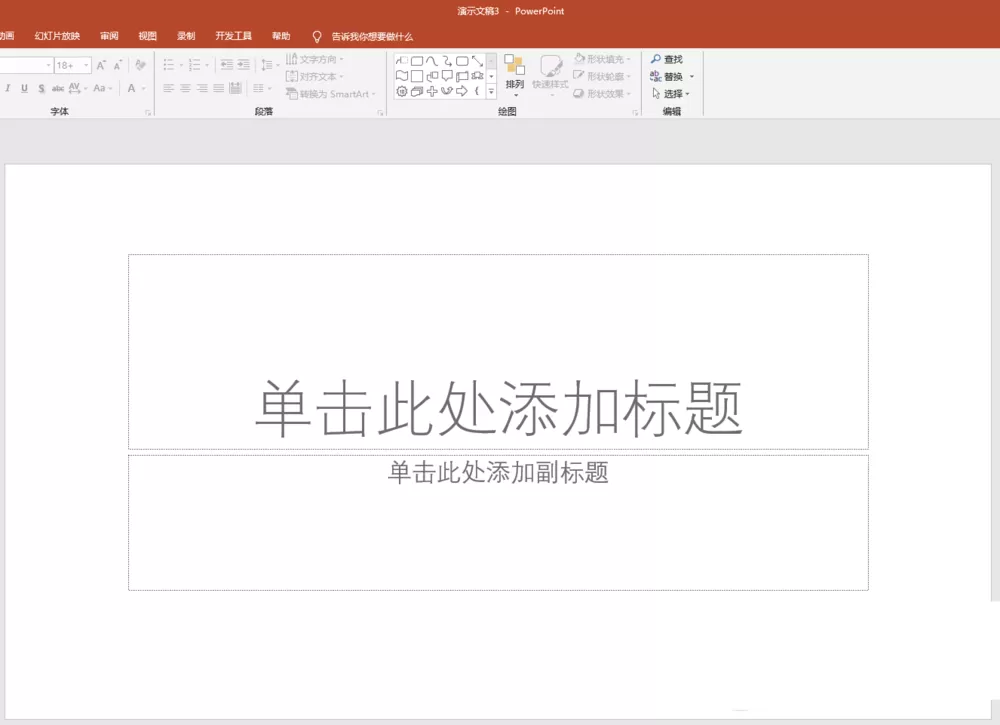Align text to the left

coord(168,88)
